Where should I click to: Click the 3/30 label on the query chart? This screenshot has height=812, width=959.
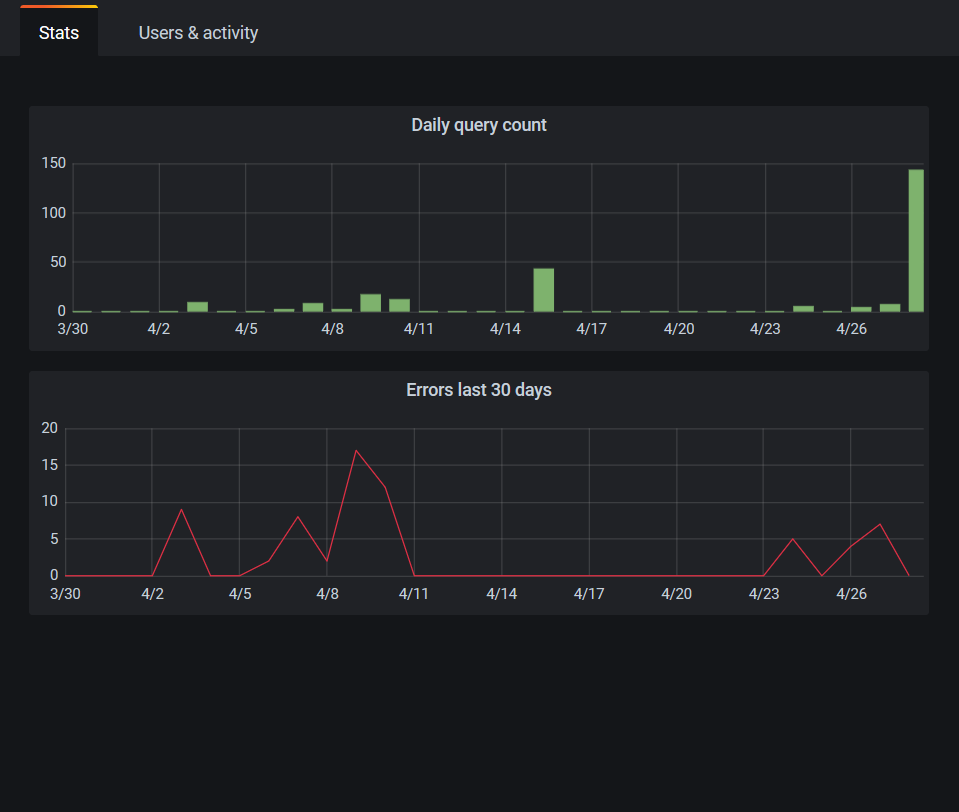72,328
